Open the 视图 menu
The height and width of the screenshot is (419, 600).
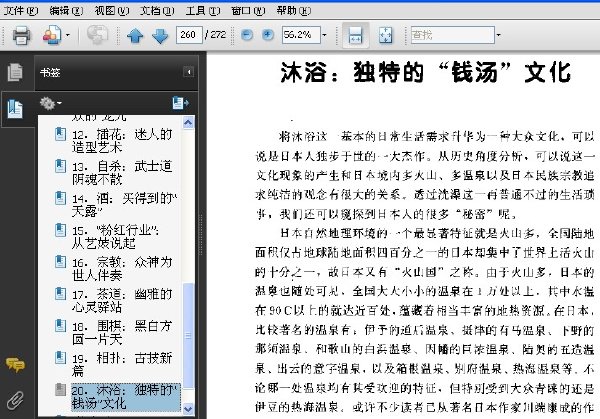(x=112, y=11)
